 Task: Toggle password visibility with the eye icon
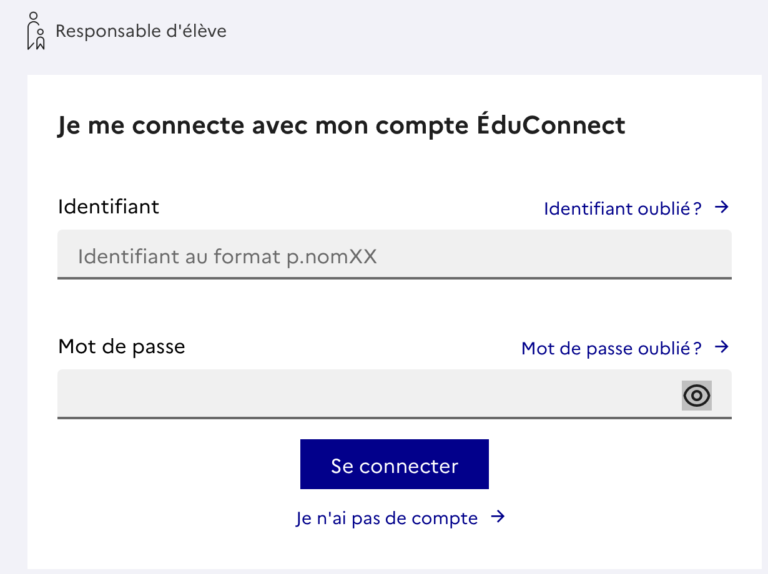(x=696, y=395)
